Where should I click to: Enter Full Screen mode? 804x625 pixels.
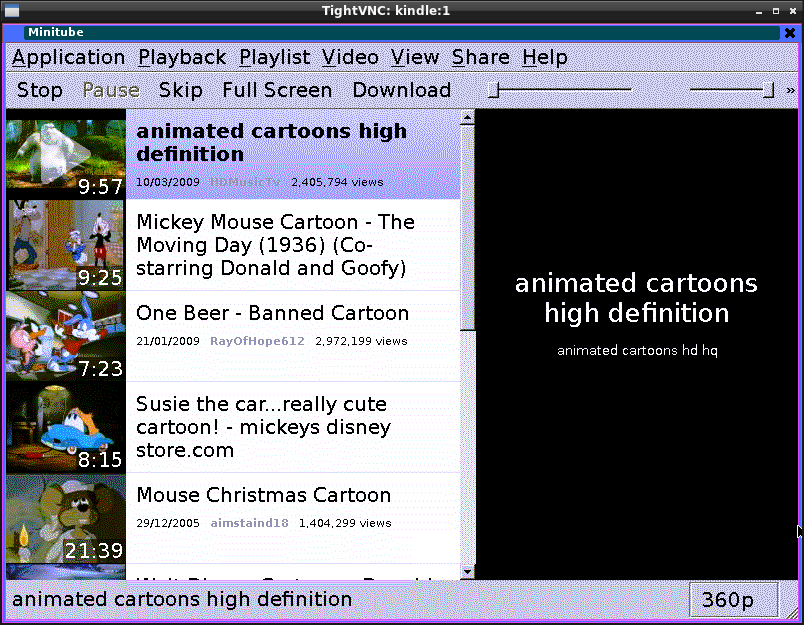click(277, 90)
